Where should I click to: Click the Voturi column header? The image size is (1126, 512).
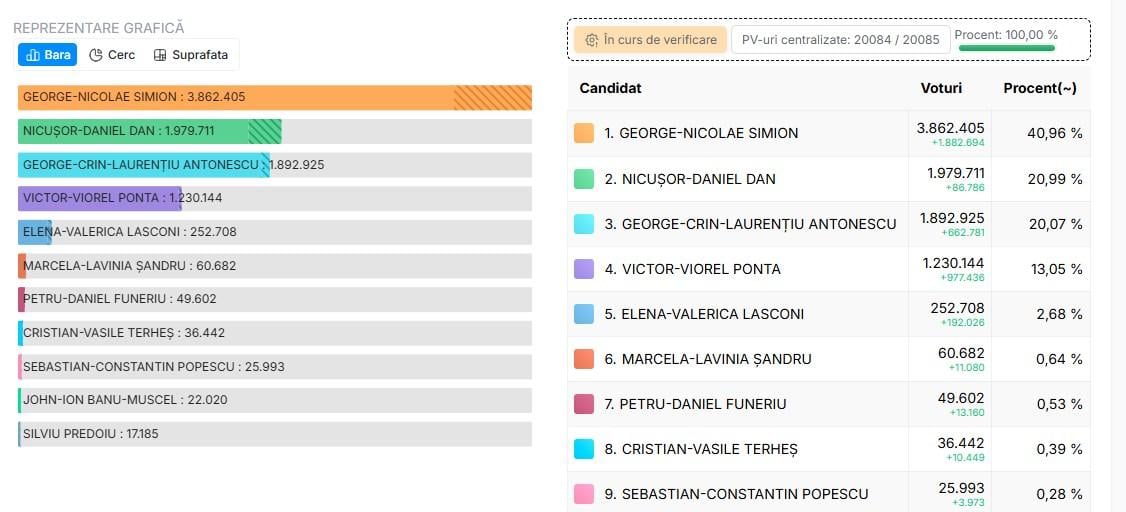tap(941, 88)
